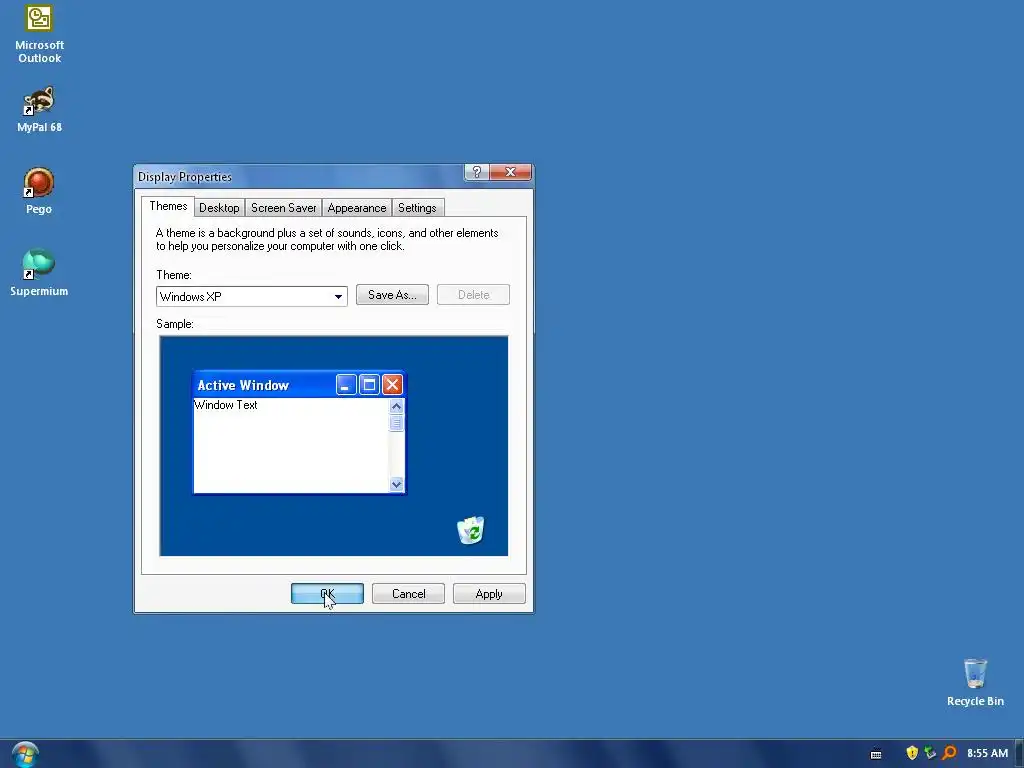Viewport: 1024px width, 768px height.
Task: Select the Supermium desktop shortcut
Action: click(x=39, y=272)
